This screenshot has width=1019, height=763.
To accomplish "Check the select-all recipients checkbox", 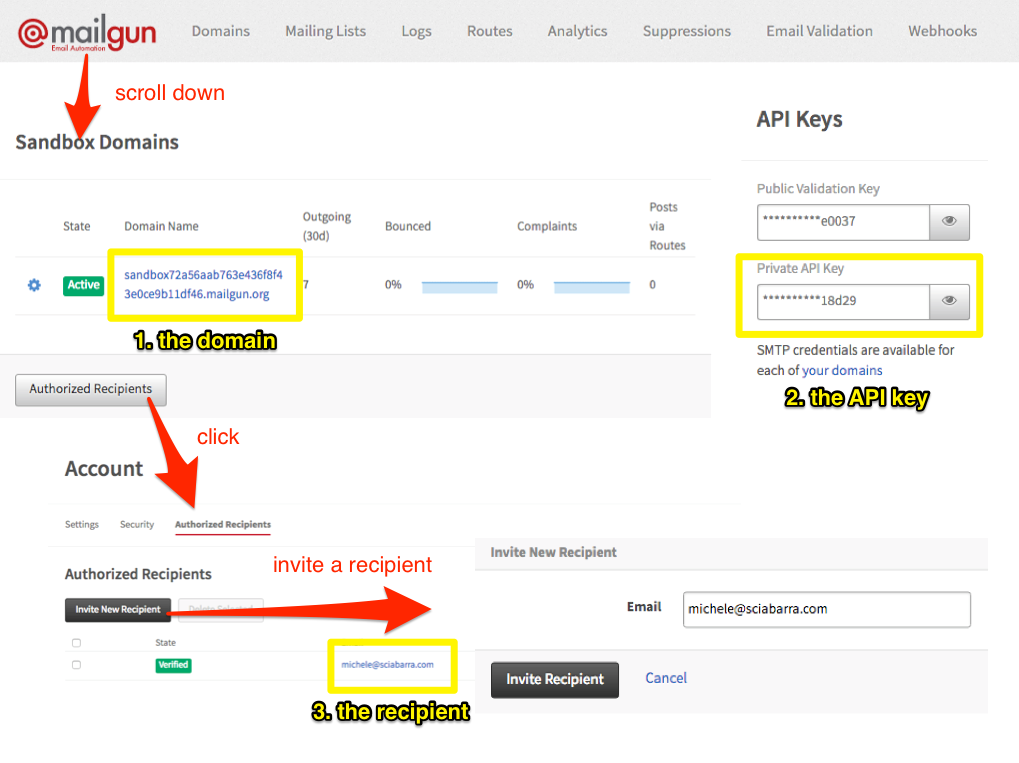I will click(x=77, y=643).
